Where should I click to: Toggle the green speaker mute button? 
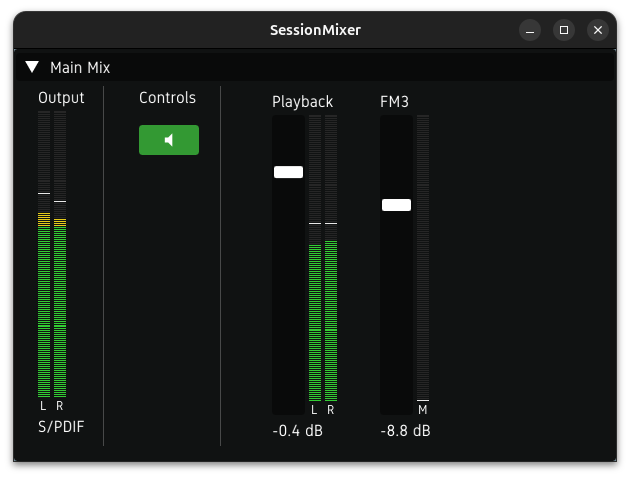click(168, 140)
